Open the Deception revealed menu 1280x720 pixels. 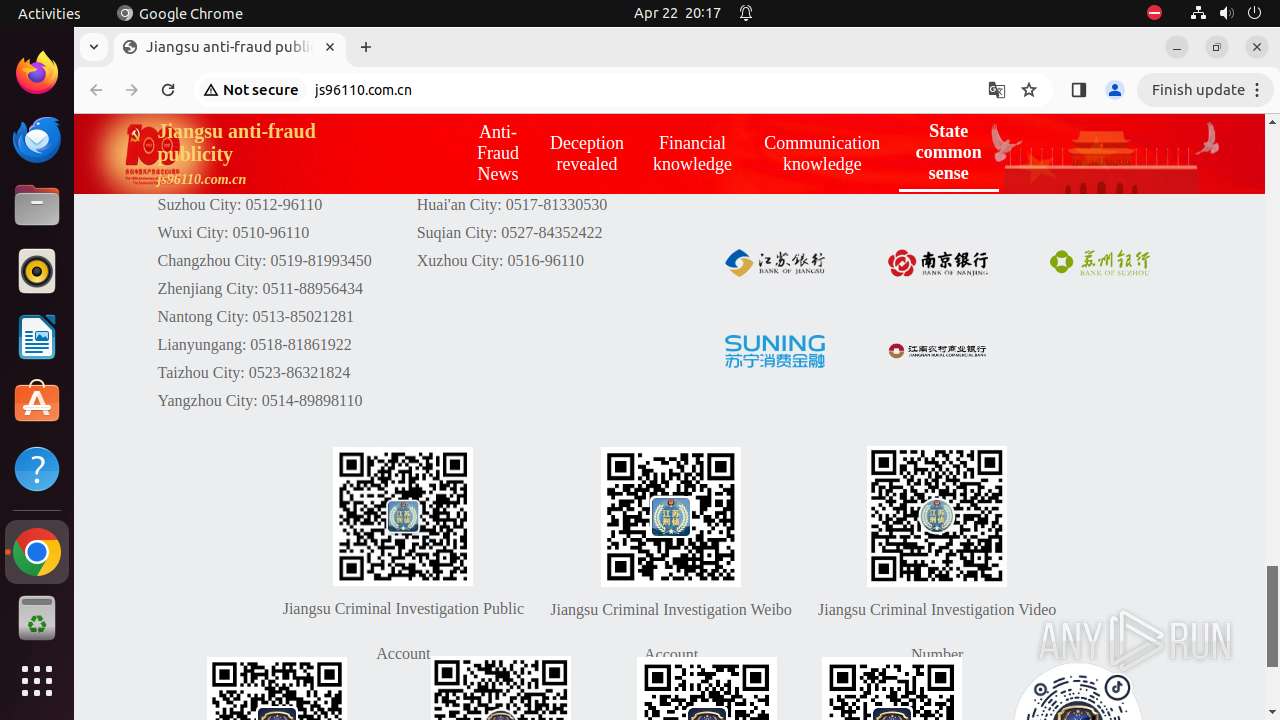coord(587,153)
